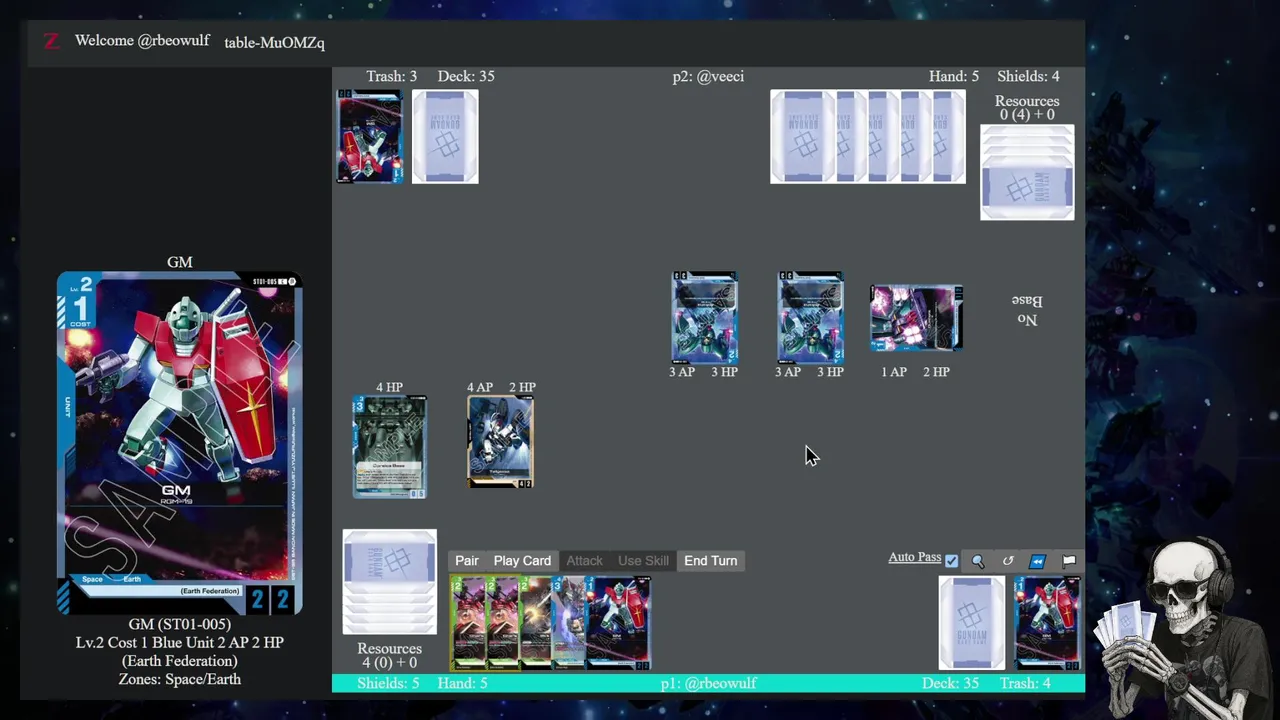Click the GM (ST01-005) card name text

(x=180, y=624)
